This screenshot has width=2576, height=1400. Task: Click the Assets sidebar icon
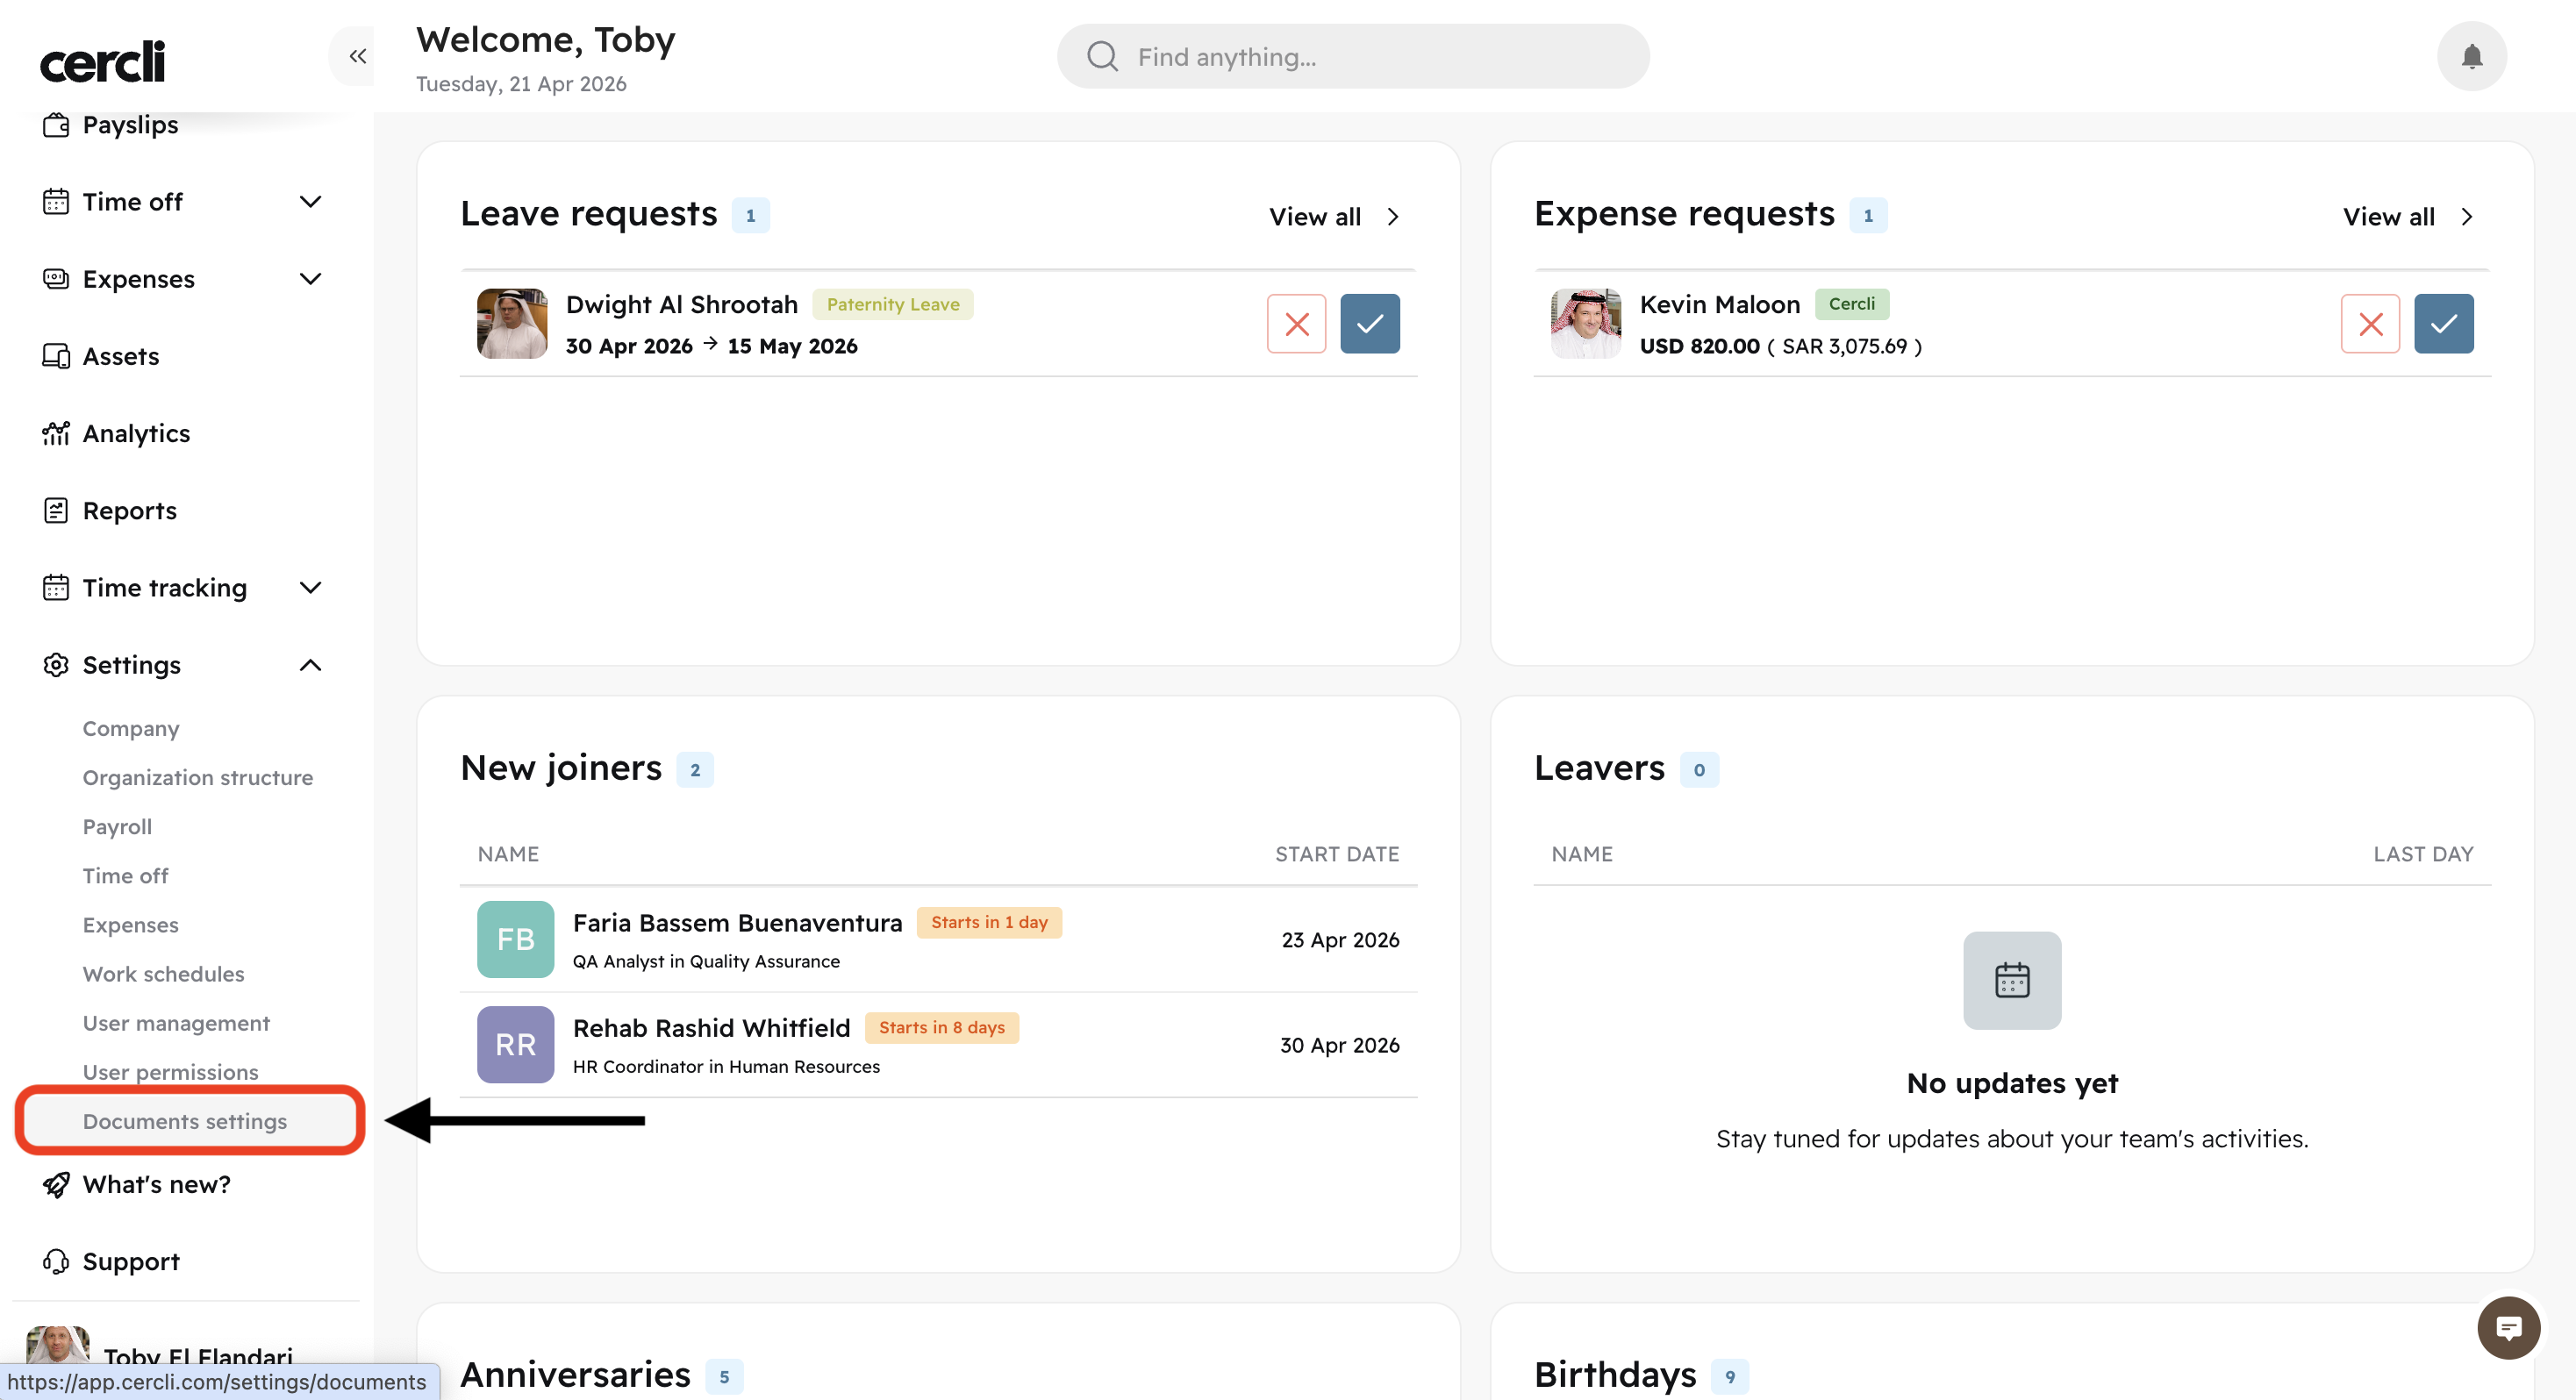point(56,356)
